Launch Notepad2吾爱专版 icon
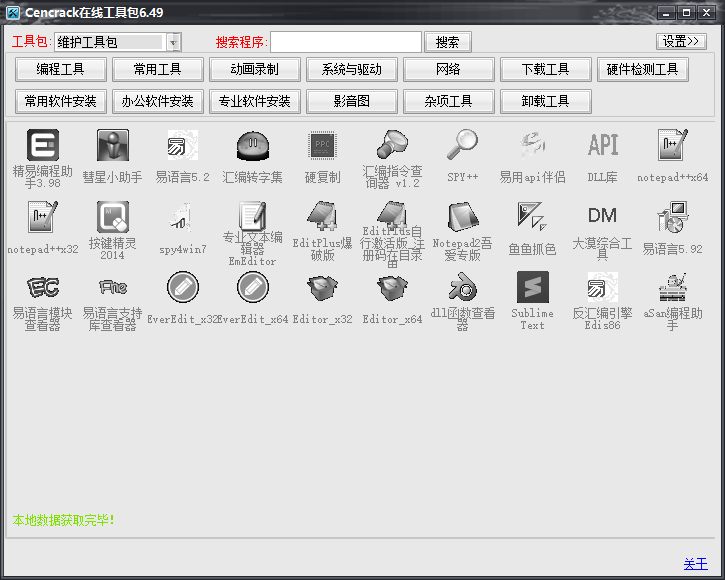725x580 pixels. coord(462,216)
